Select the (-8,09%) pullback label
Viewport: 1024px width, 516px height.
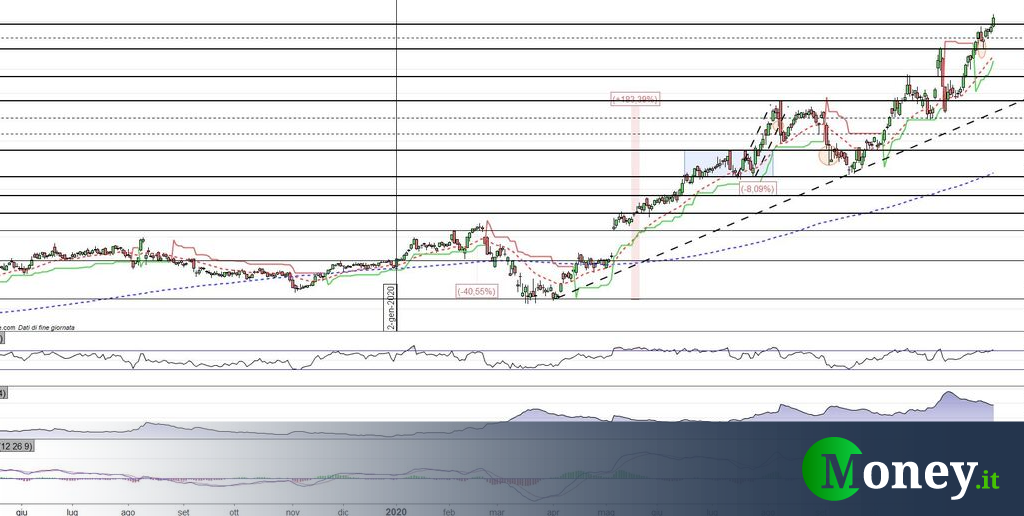(758, 188)
